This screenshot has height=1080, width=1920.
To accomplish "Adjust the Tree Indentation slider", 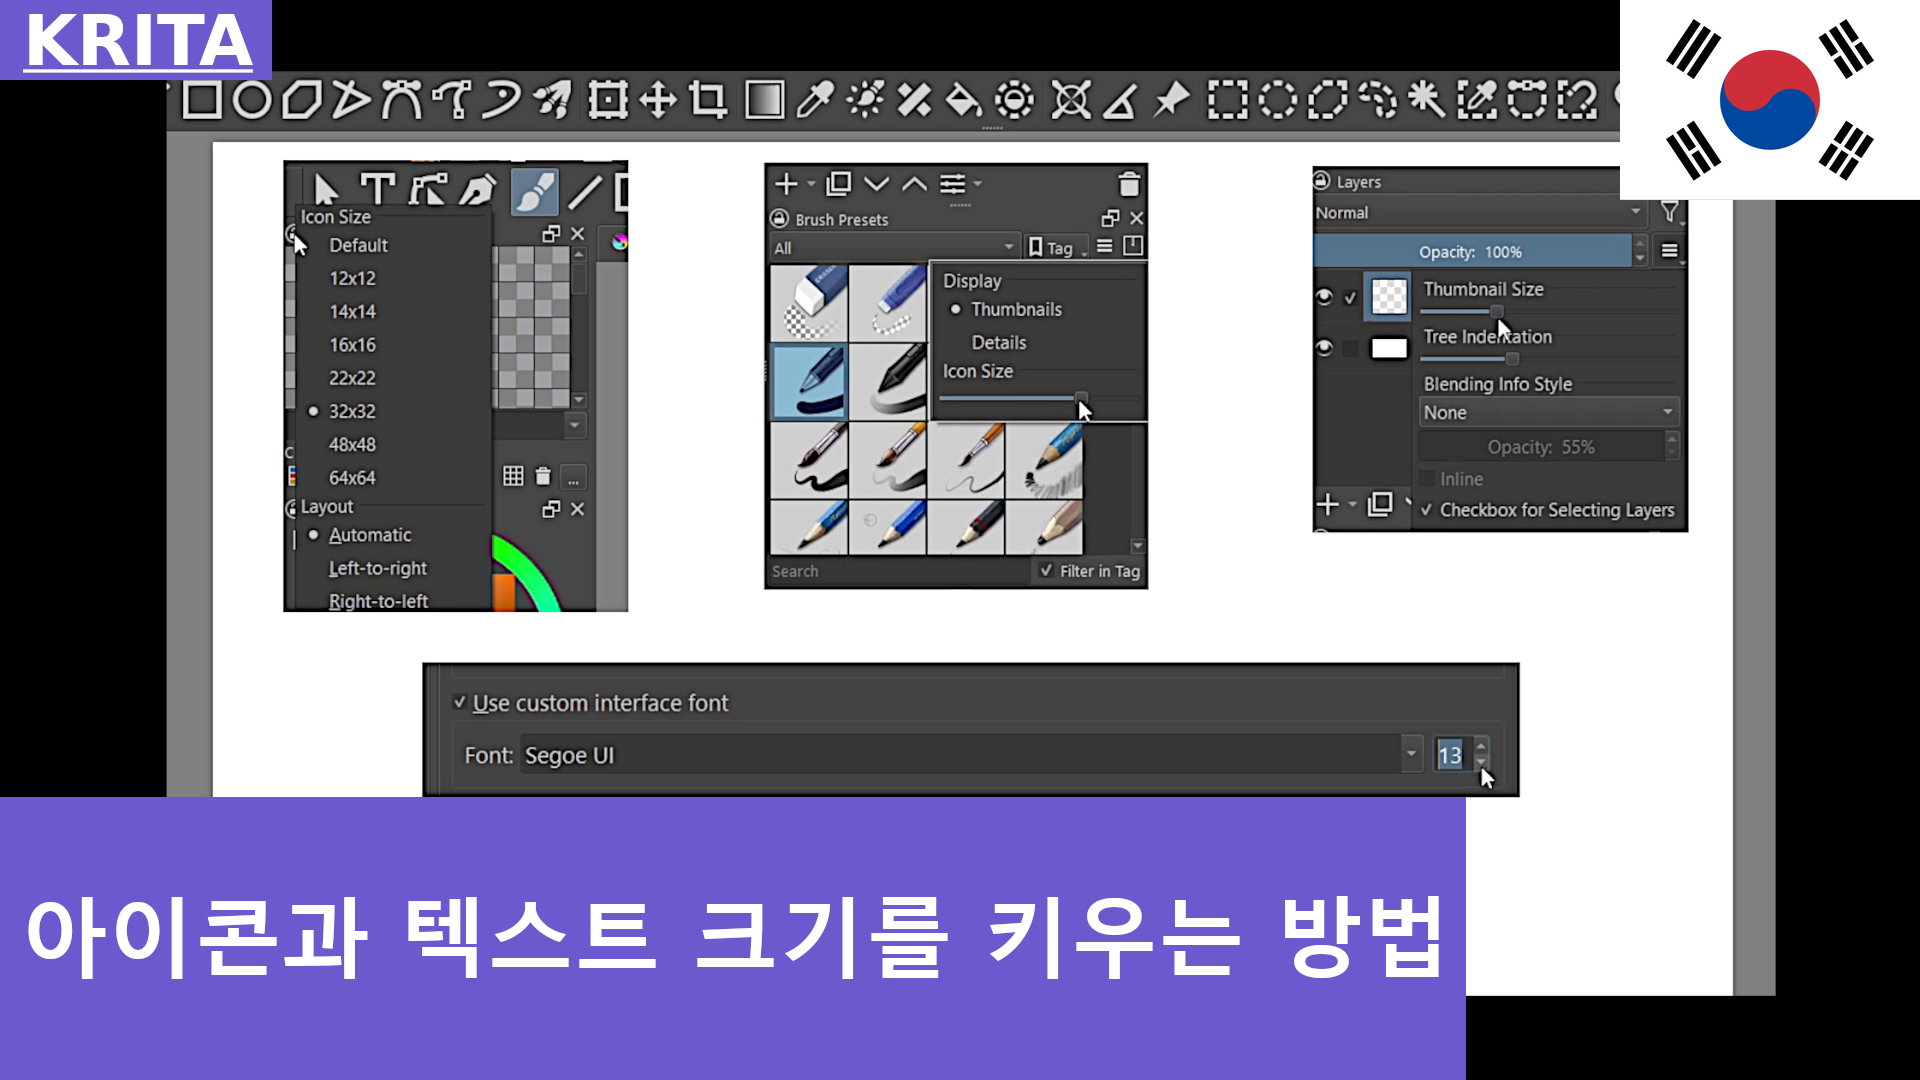I will (1548, 358).
